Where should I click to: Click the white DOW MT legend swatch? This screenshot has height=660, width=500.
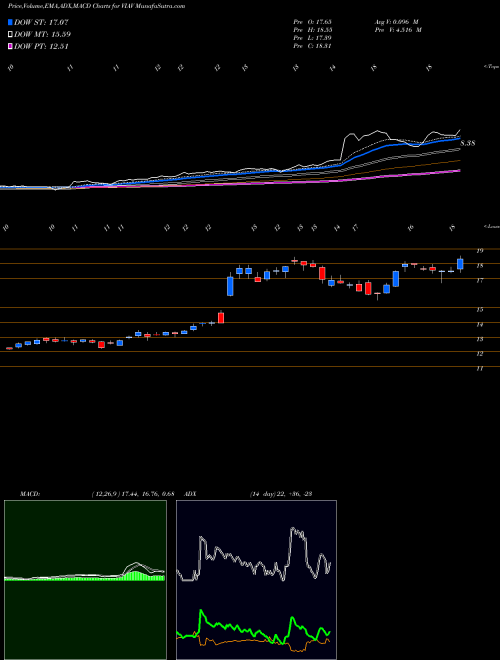(x=11, y=35)
